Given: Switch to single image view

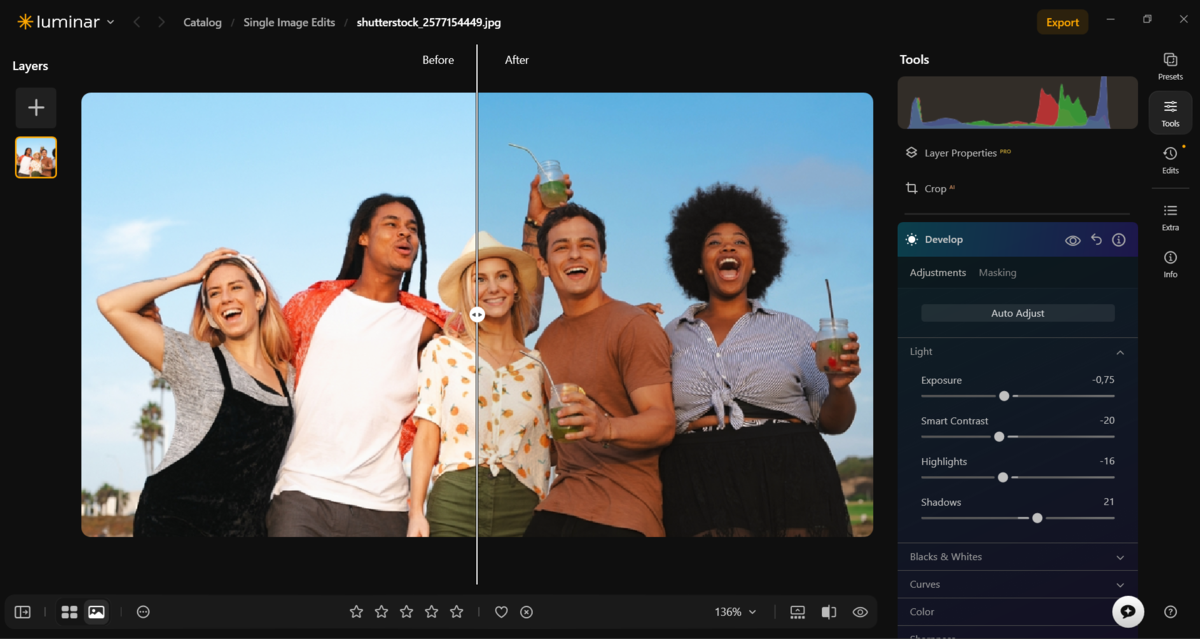Looking at the screenshot, I should [x=96, y=612].
